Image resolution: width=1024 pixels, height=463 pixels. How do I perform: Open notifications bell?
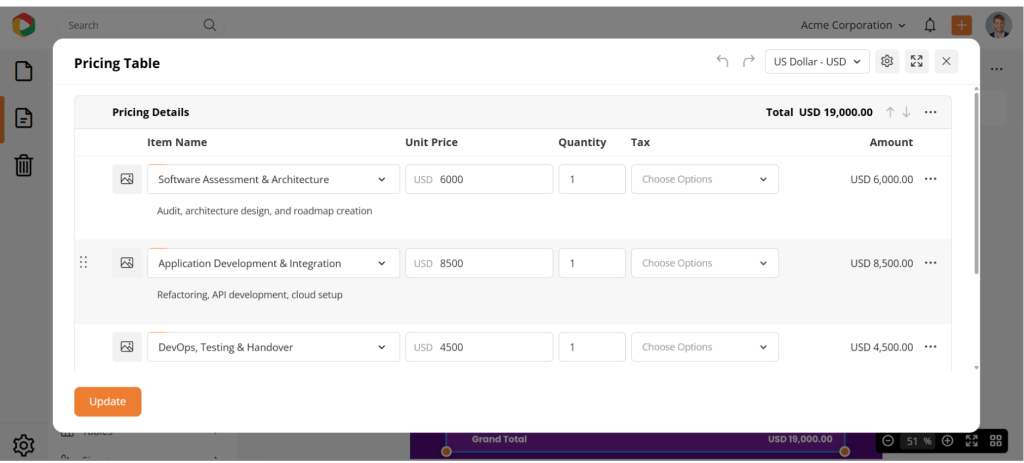[930, 25]
